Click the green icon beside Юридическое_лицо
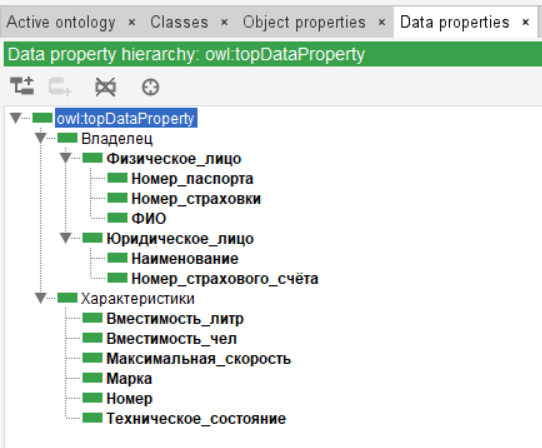Viewport: 542px width, 448px height. point(92,238)
